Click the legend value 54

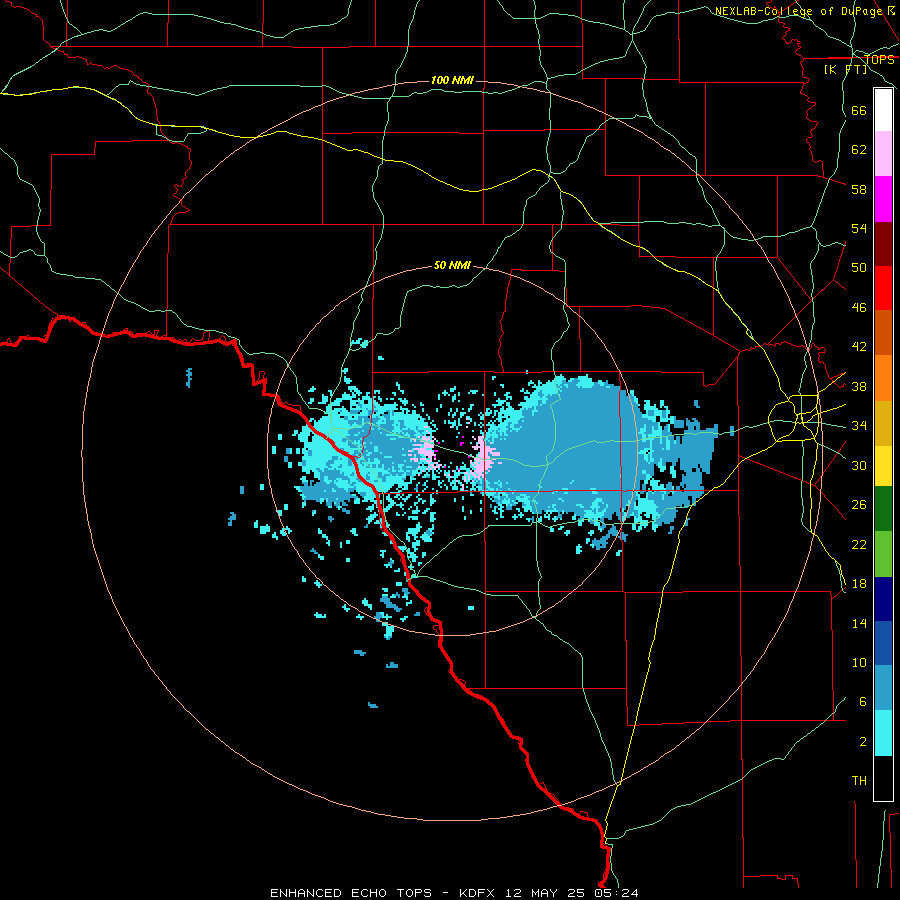tap(859, 228)
